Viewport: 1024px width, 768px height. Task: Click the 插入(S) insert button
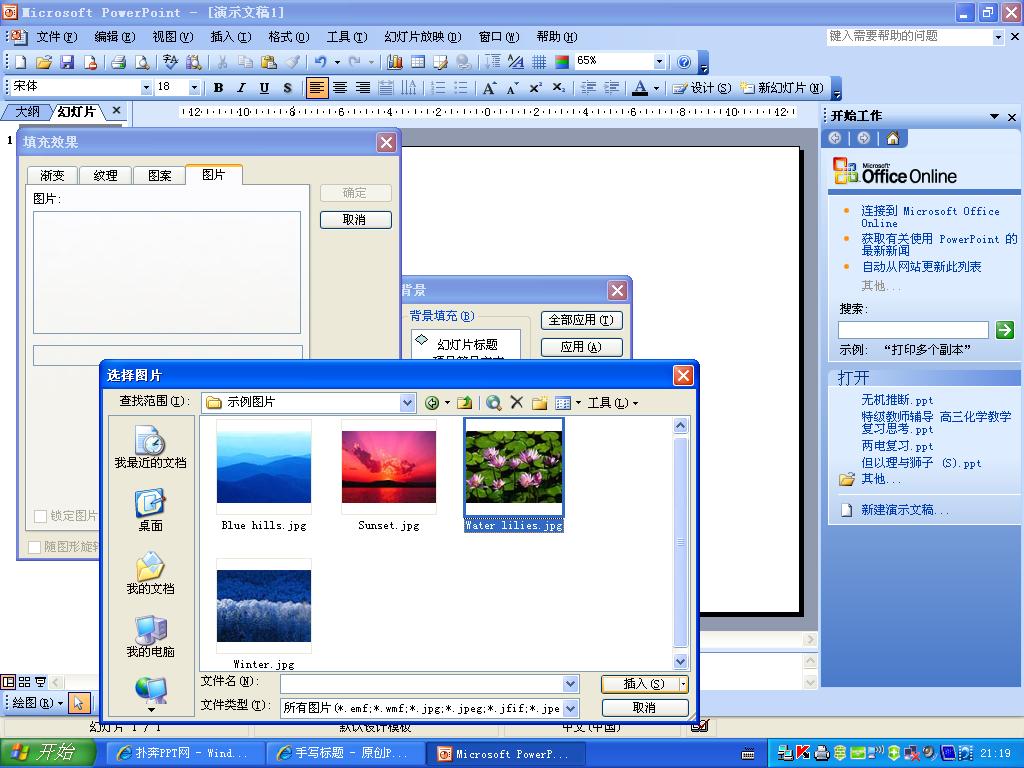click(x=640, y=684)
